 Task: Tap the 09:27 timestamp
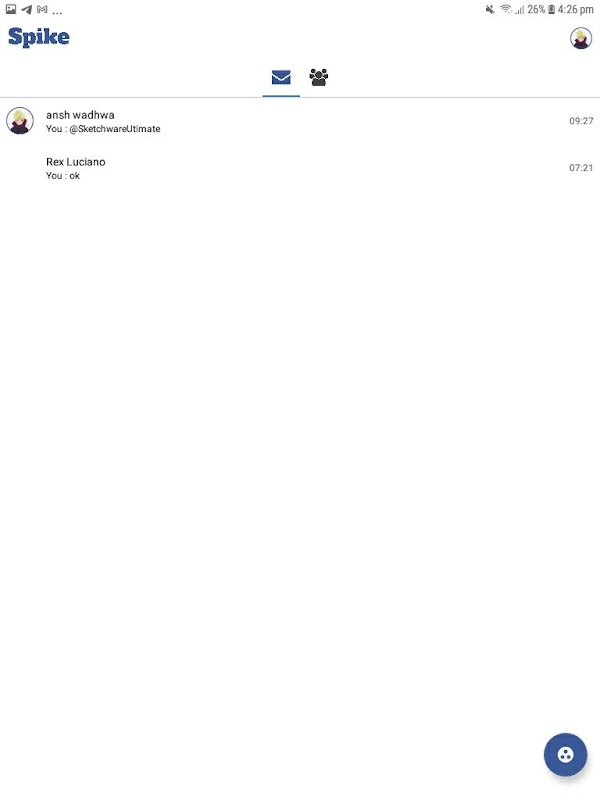pyautogui.click(x=581, y=121)
